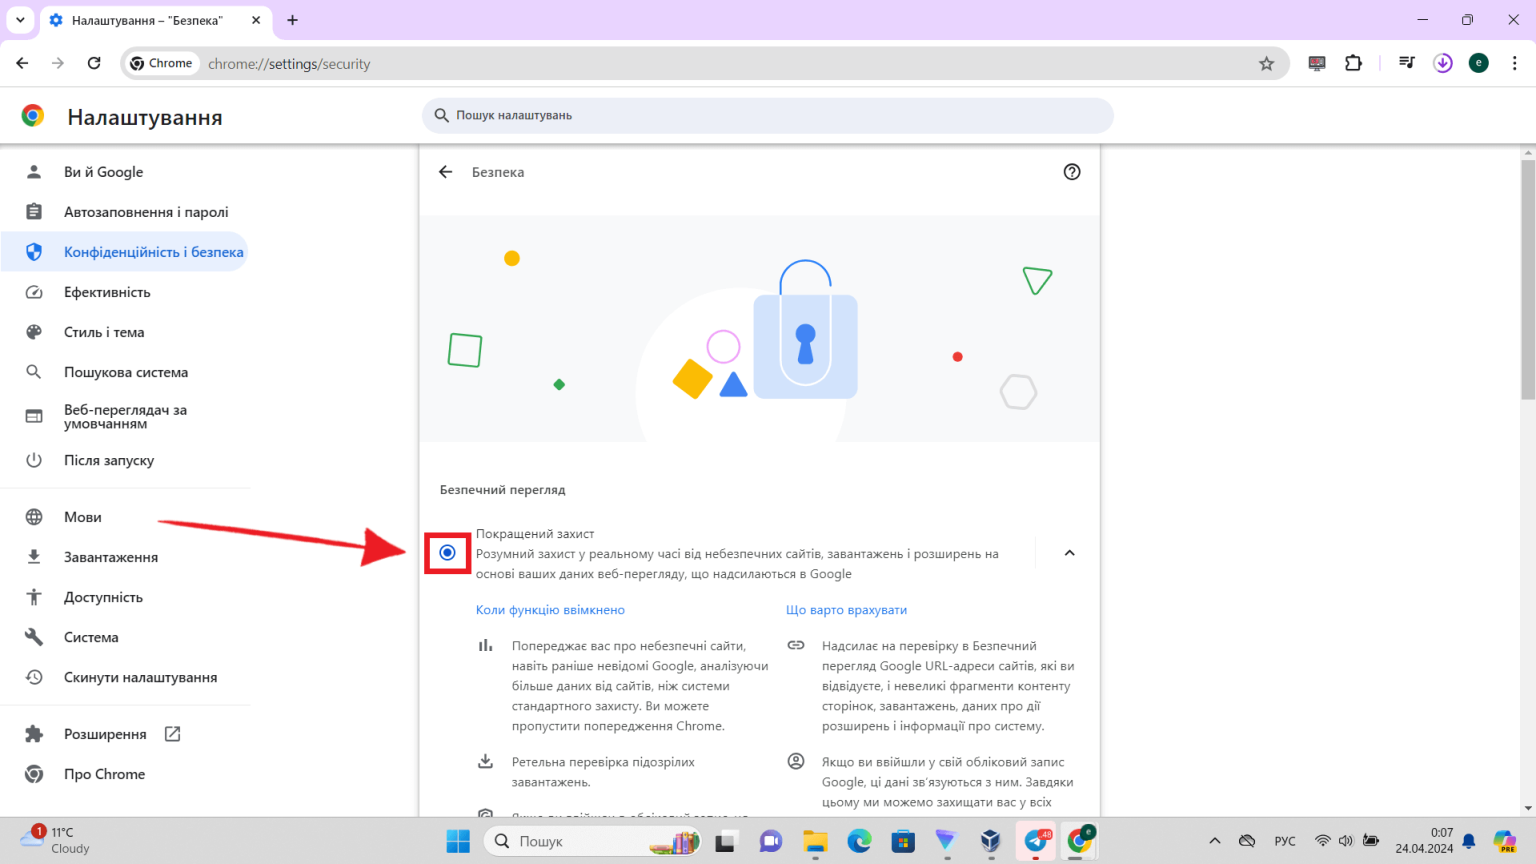Select Мови in the settings sidebar
Image resolution: width=1536 pixels, height=864 pixels.
click(x=81, y=517)
